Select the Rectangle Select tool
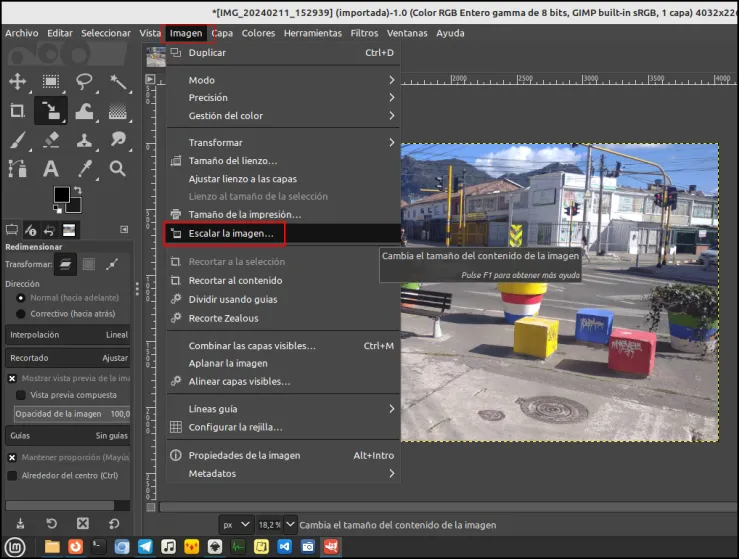739x559 pixels. click(x=51, y=82)
